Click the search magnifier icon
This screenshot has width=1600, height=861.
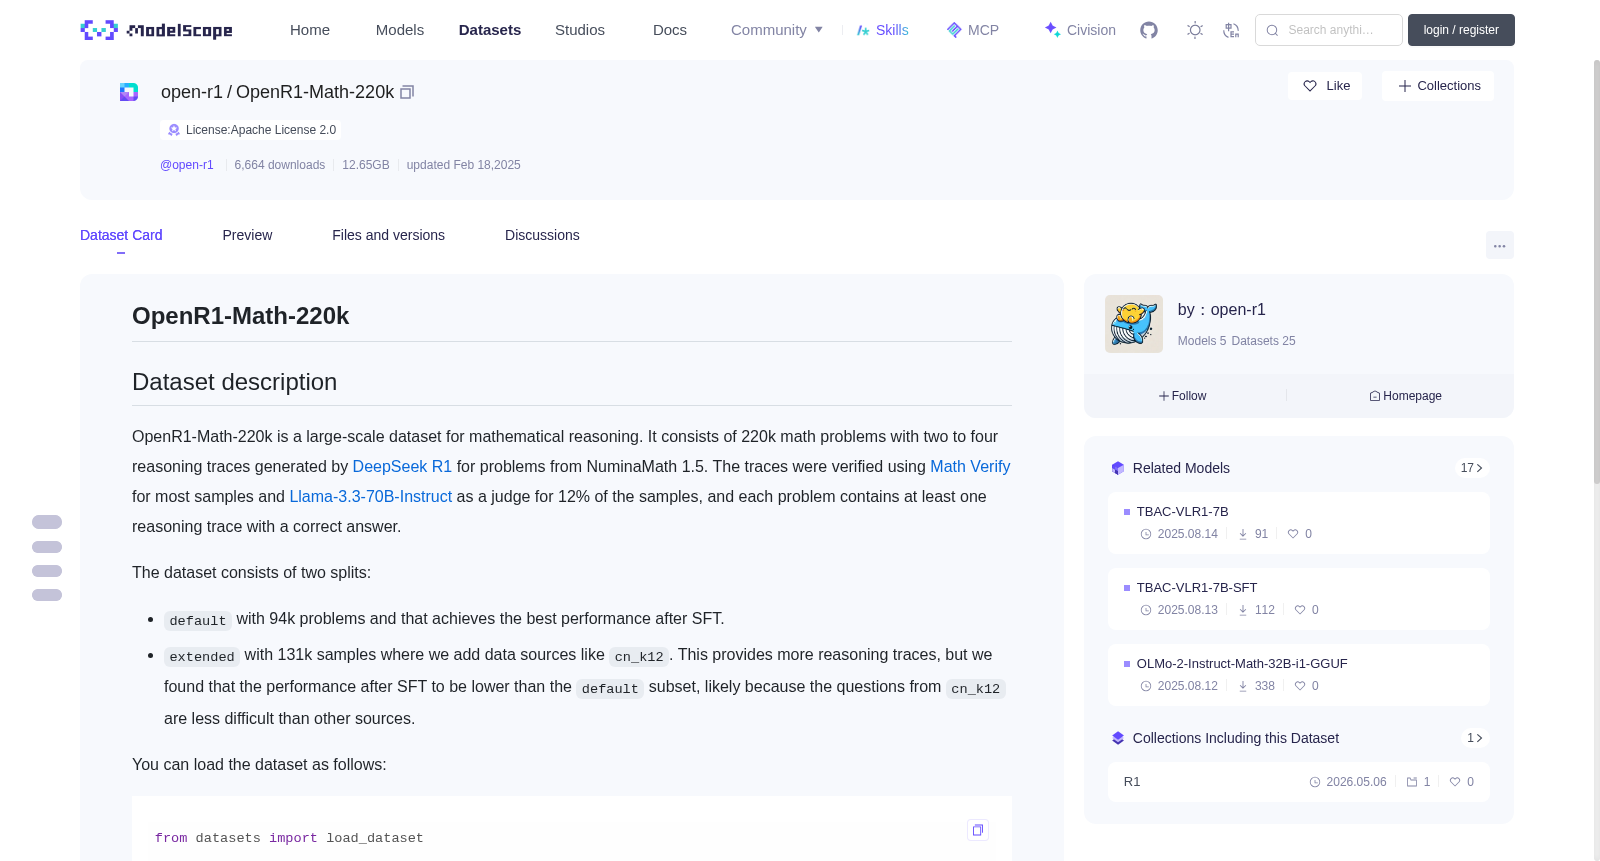(1273, 30)
